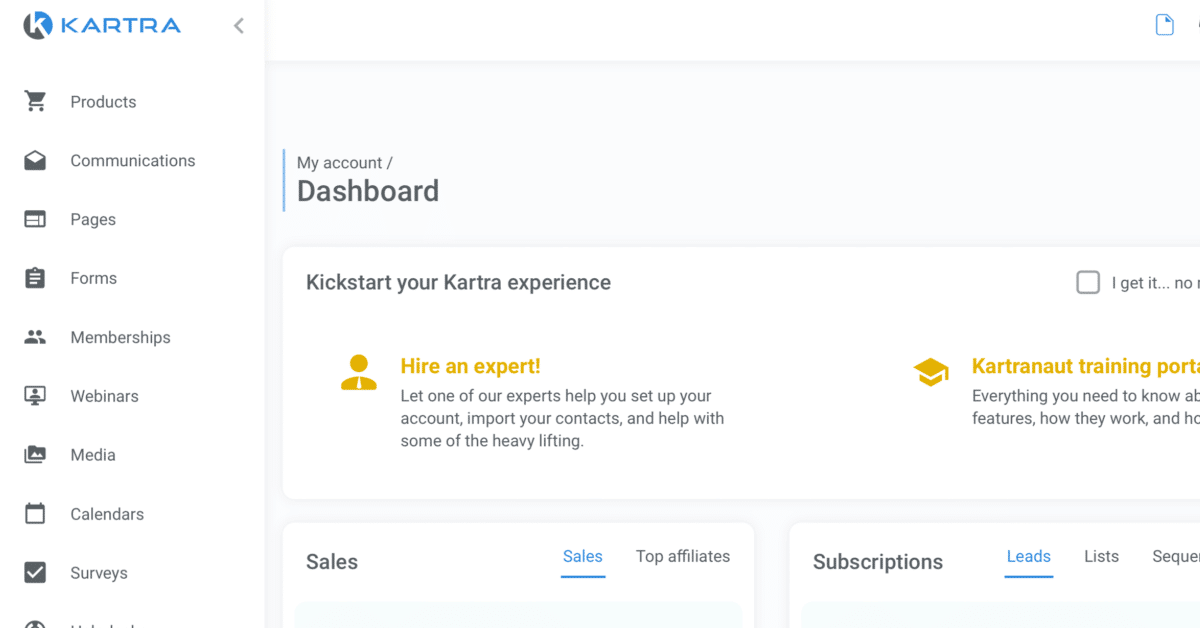Screen dimensions: 1200x628
Task: Open the 'Hire an expert!' link
Action: pyautogui.click(x=470, y=367)
